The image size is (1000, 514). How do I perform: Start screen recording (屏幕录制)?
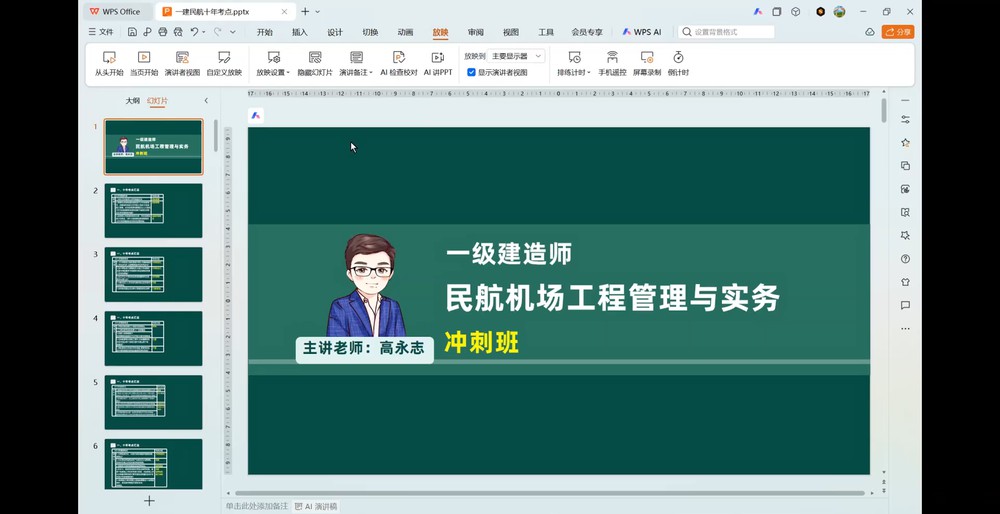pos(647,64)
